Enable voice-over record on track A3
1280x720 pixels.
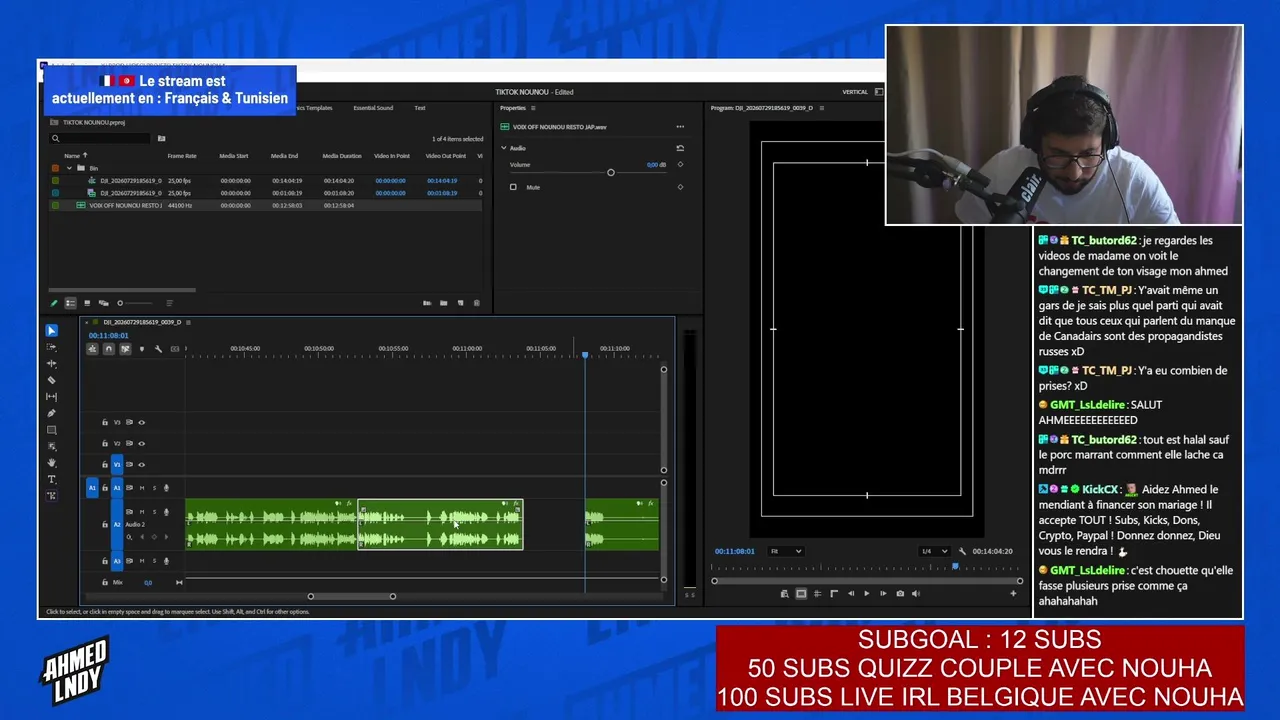pyautogui.click(x=166, y=561)
